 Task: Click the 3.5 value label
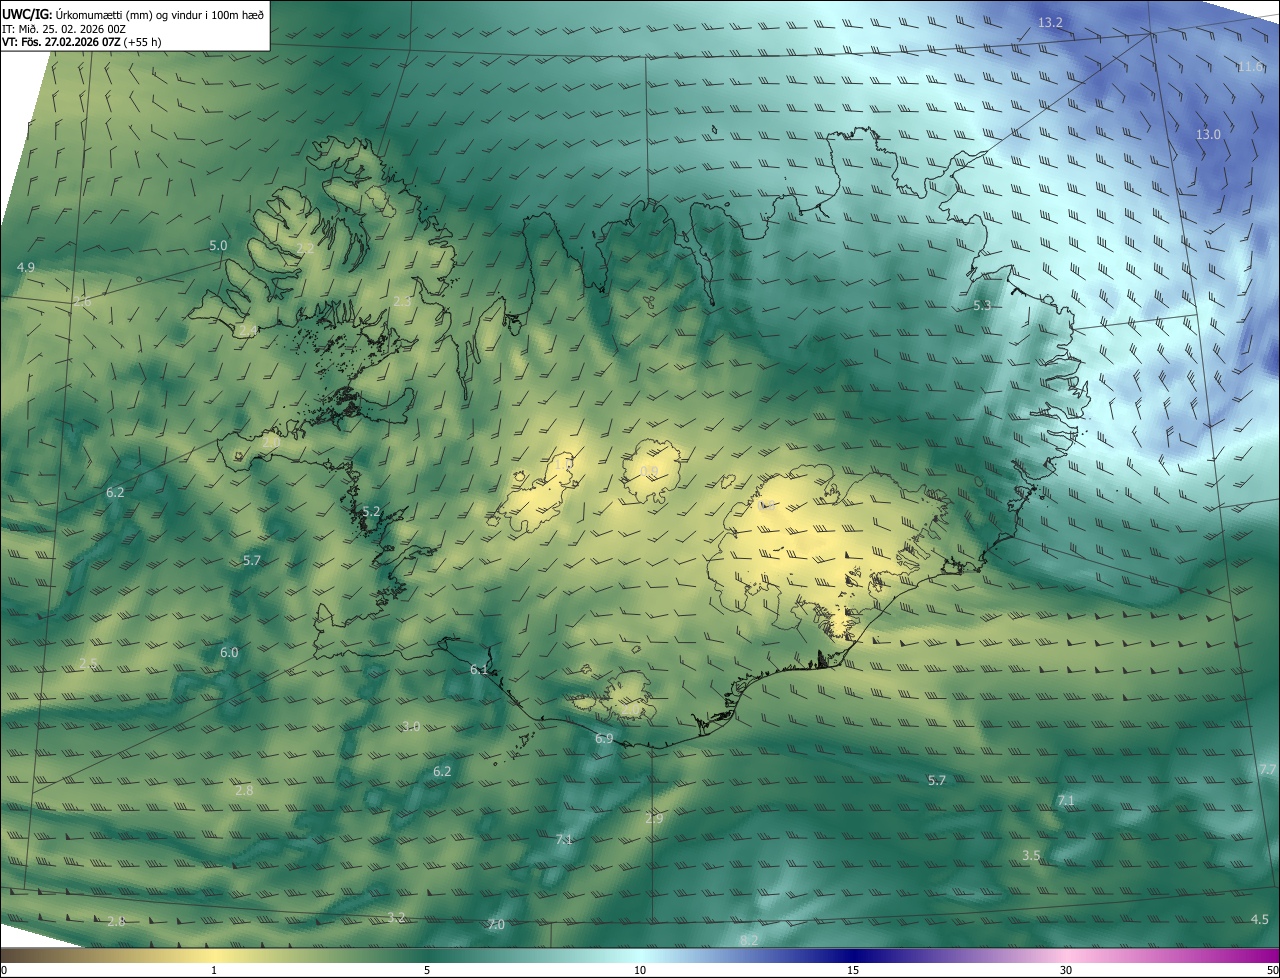[x=1031, y=855]
